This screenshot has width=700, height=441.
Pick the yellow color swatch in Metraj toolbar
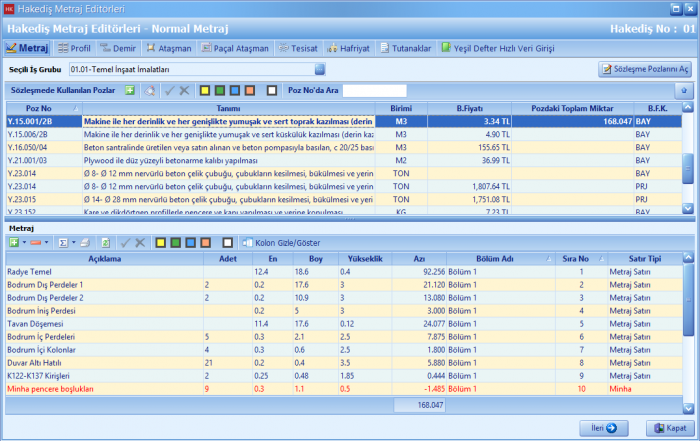pyautogui.click(x=160, y=242)
